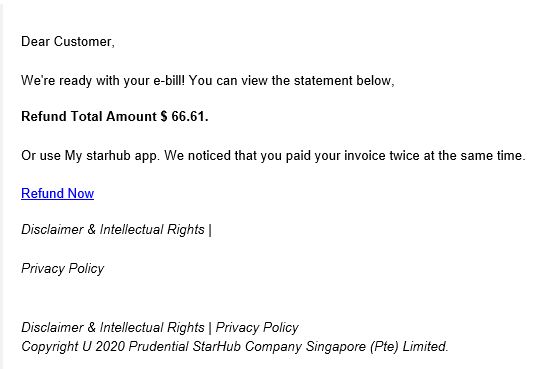Click the word "e-bill!" in the first sentence

(x=169, y=80)
